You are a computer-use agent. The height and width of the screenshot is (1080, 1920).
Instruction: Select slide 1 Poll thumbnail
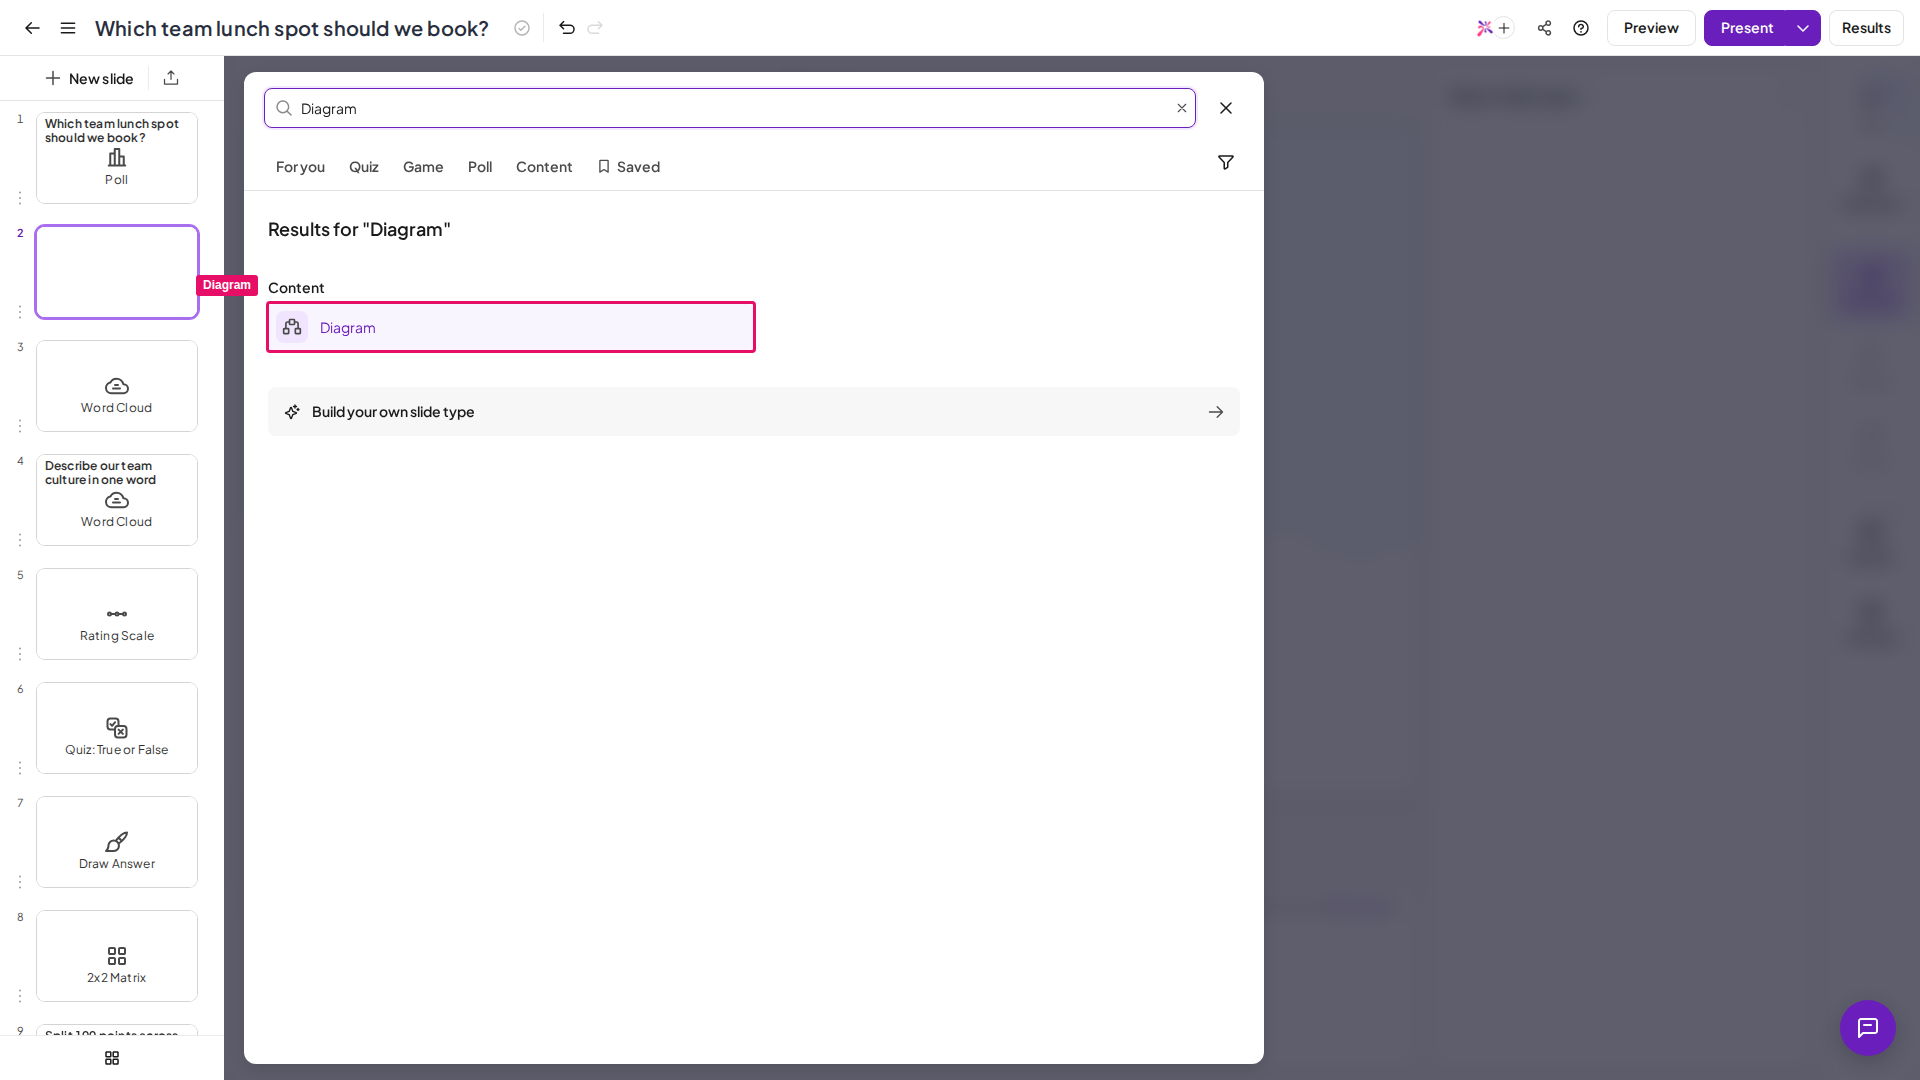(117, 158)
